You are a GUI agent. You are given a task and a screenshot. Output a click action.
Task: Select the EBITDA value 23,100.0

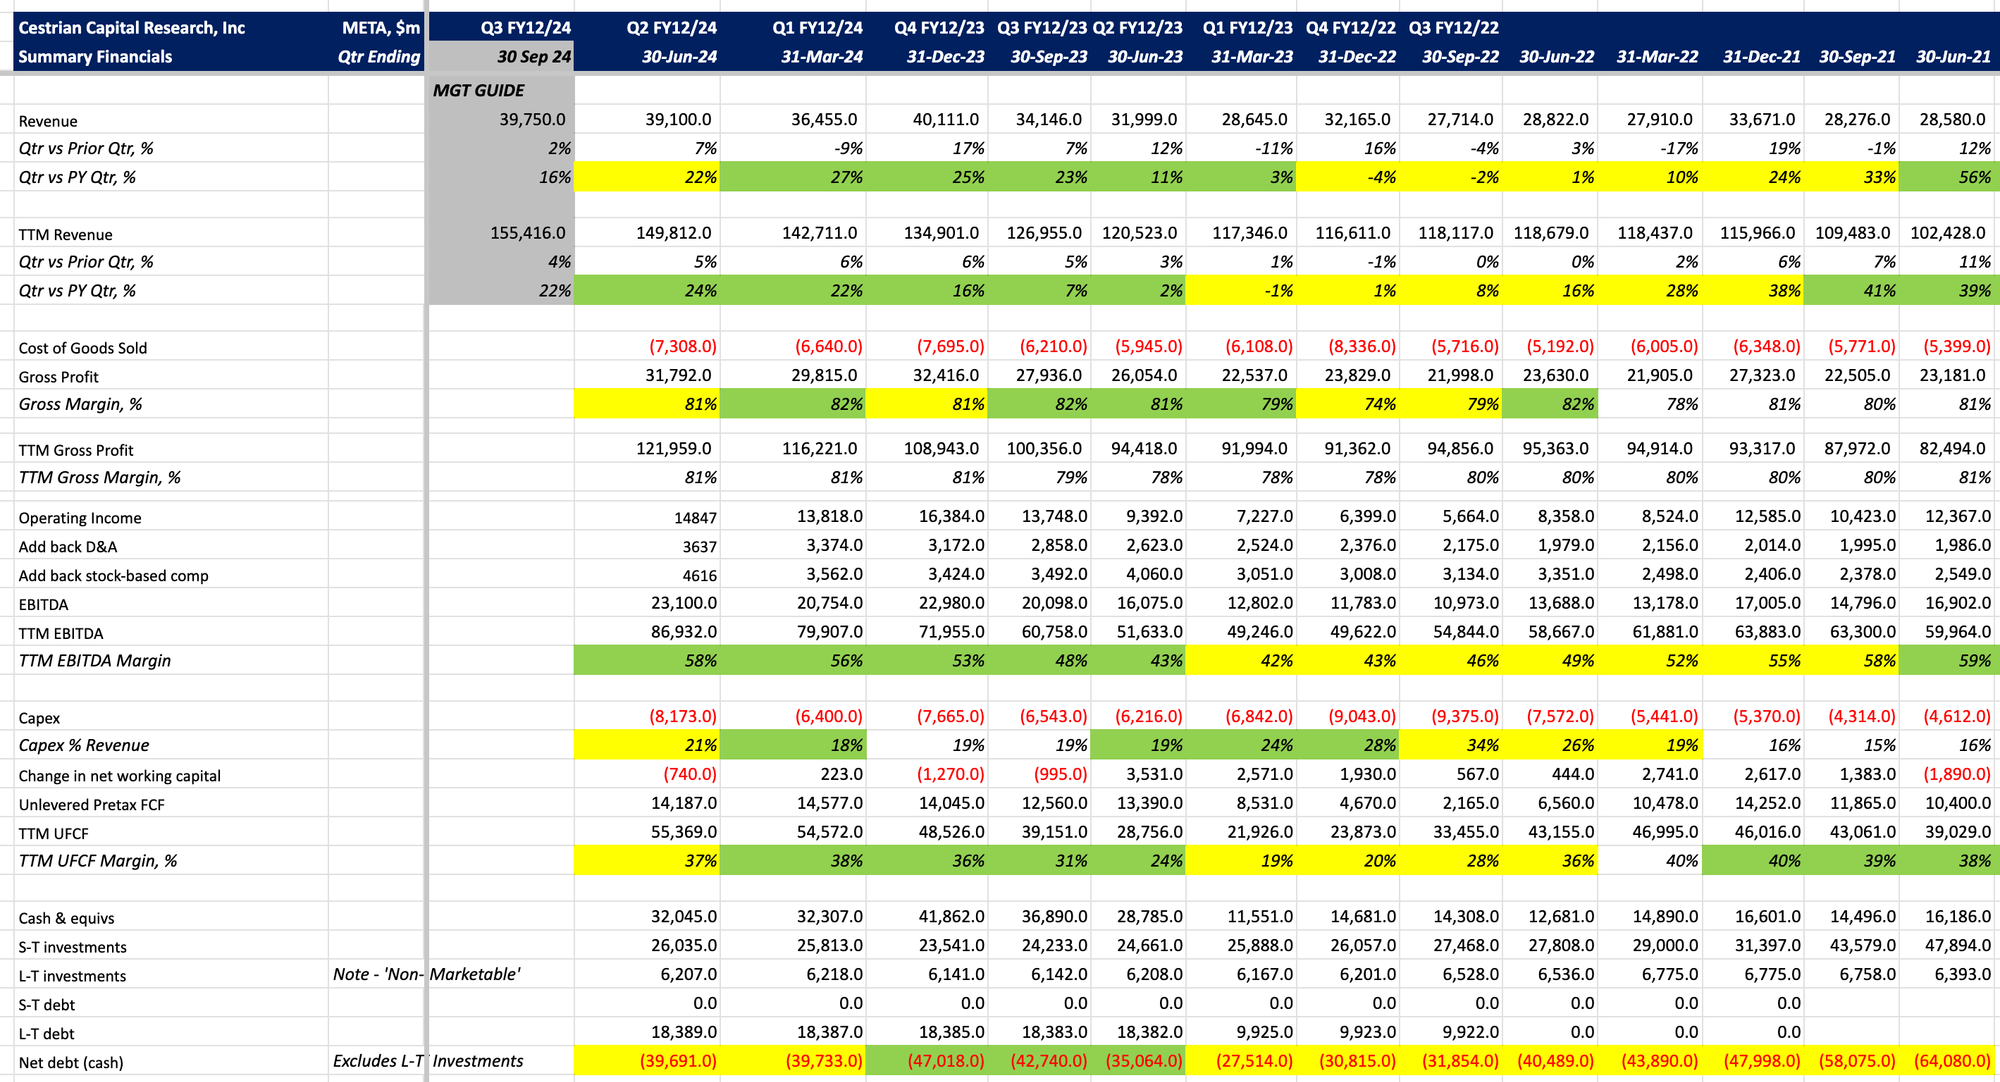point(683,603)
